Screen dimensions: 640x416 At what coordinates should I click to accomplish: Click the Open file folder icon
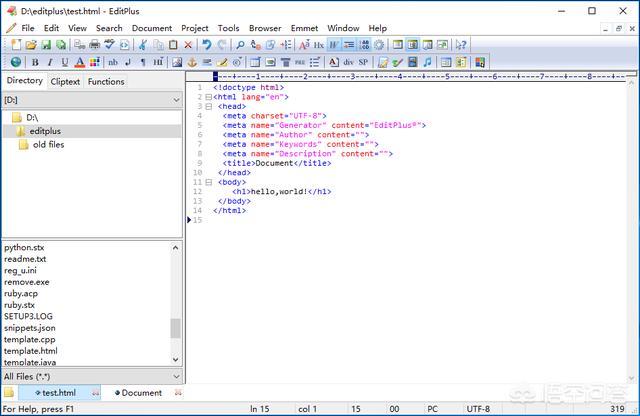(31, 44)
